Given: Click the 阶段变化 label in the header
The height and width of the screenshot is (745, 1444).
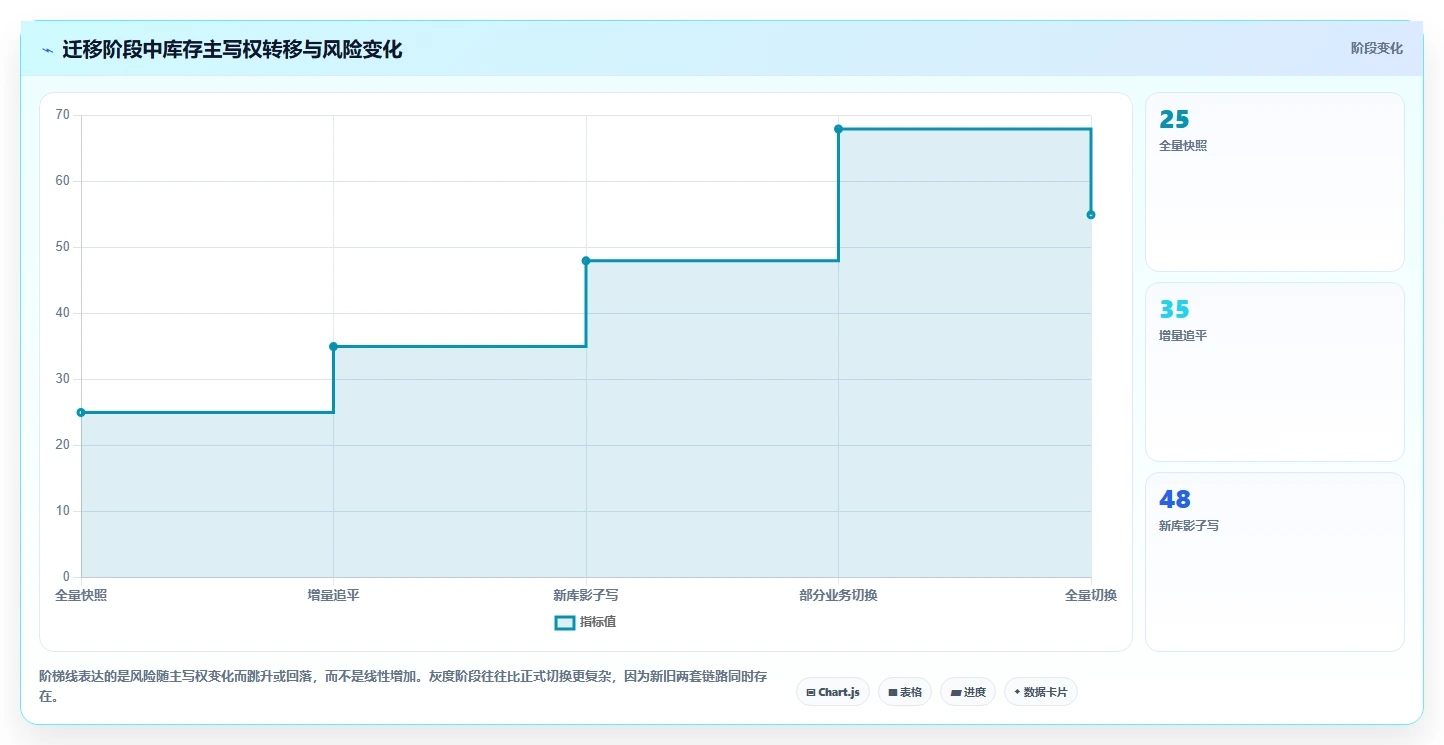Looking at the screenshot, I should click(x=1376, y=48).
